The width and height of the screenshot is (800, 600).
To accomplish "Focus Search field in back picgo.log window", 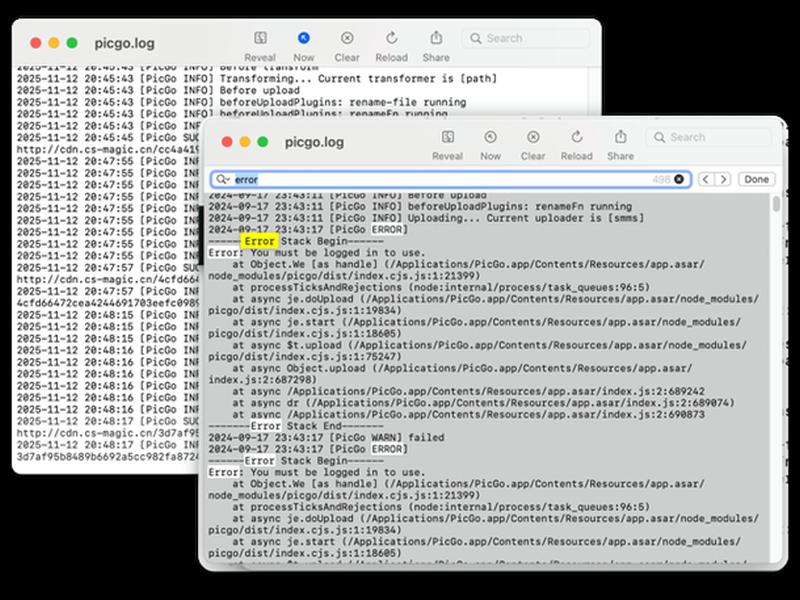I will pos(526,38).
